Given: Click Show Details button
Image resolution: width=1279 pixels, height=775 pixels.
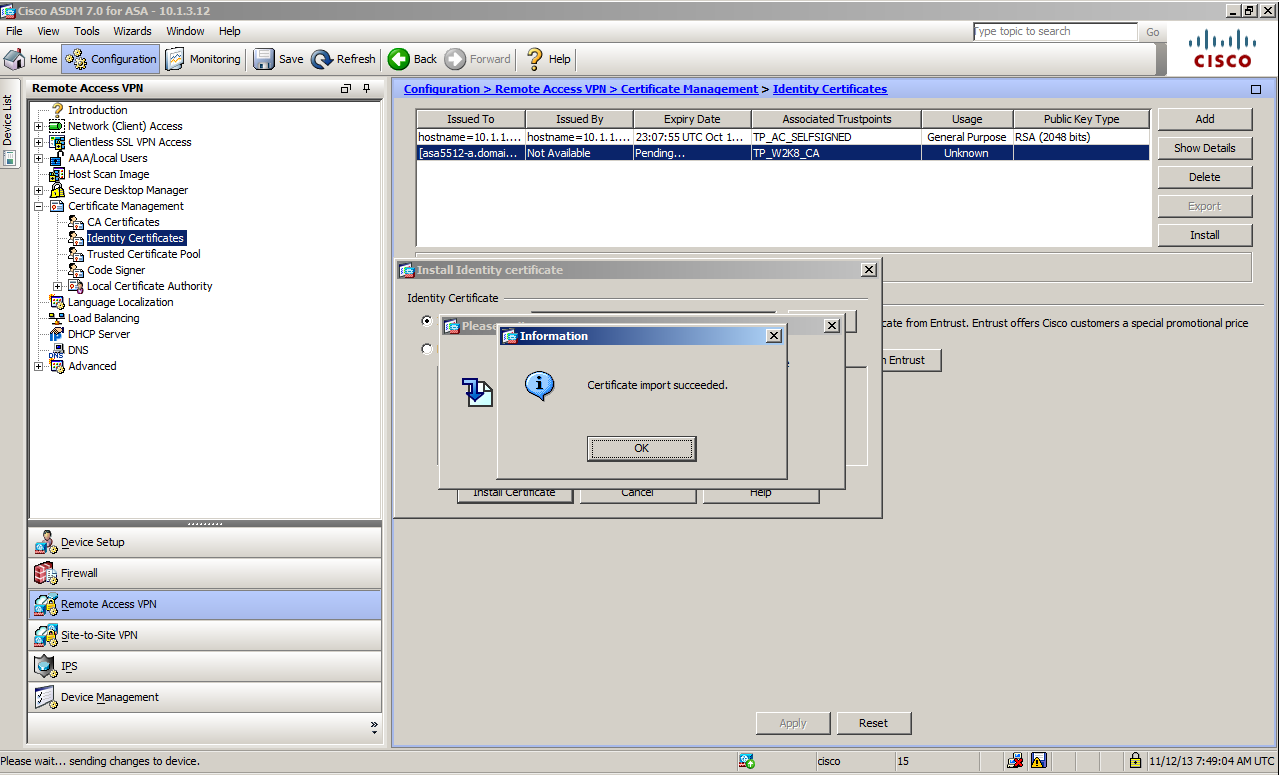Looking at the screenshot, I should [1205, 148].
